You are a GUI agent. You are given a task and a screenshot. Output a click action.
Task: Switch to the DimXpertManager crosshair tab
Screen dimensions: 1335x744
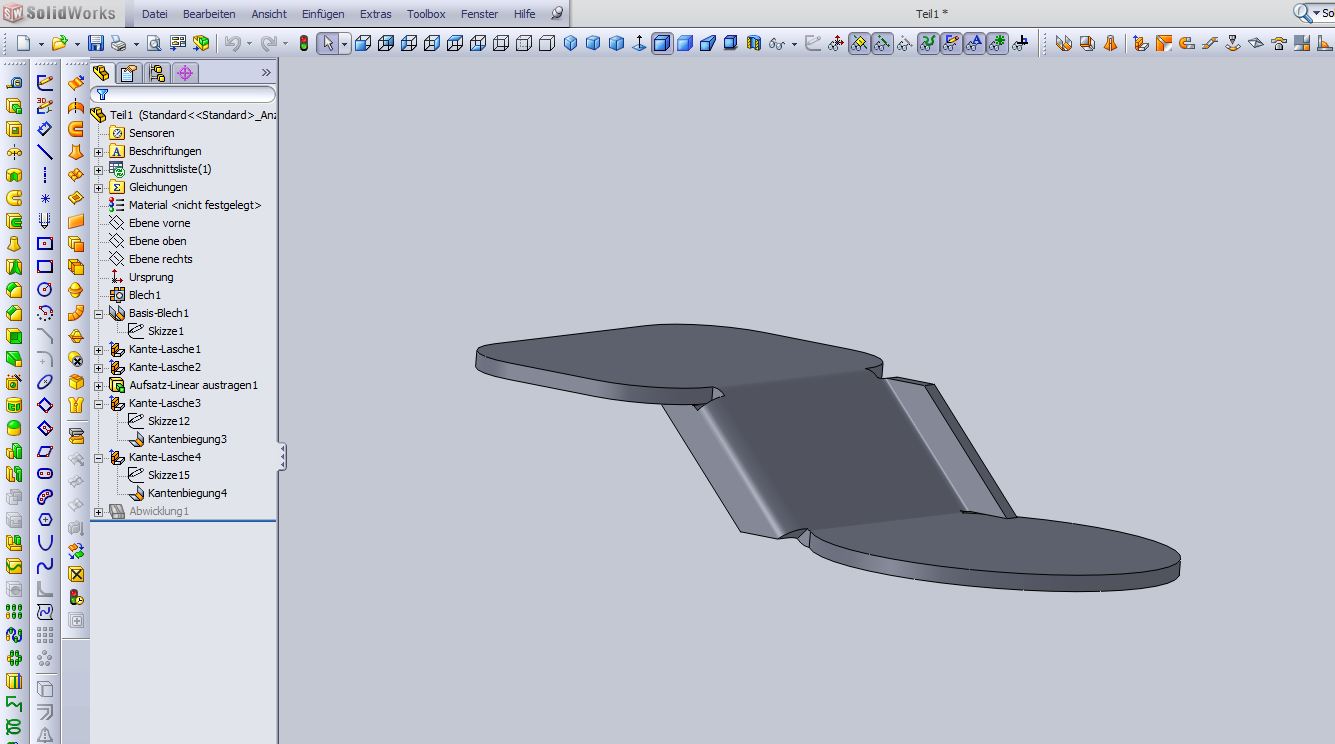coord(185,73)
